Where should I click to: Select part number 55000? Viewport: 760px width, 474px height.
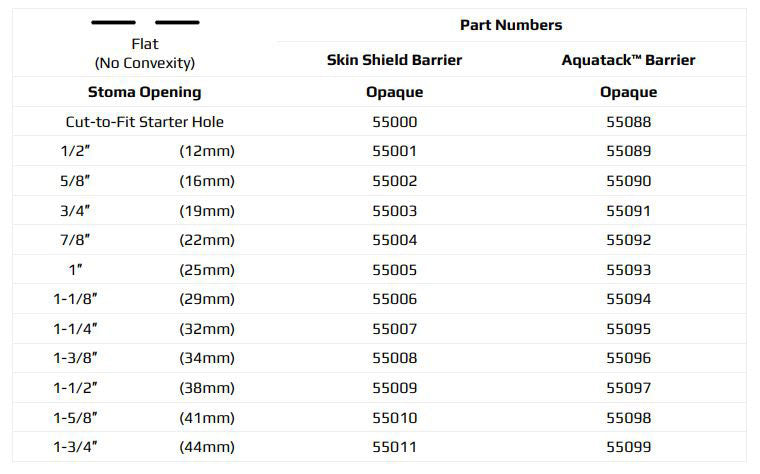(394, 122)
